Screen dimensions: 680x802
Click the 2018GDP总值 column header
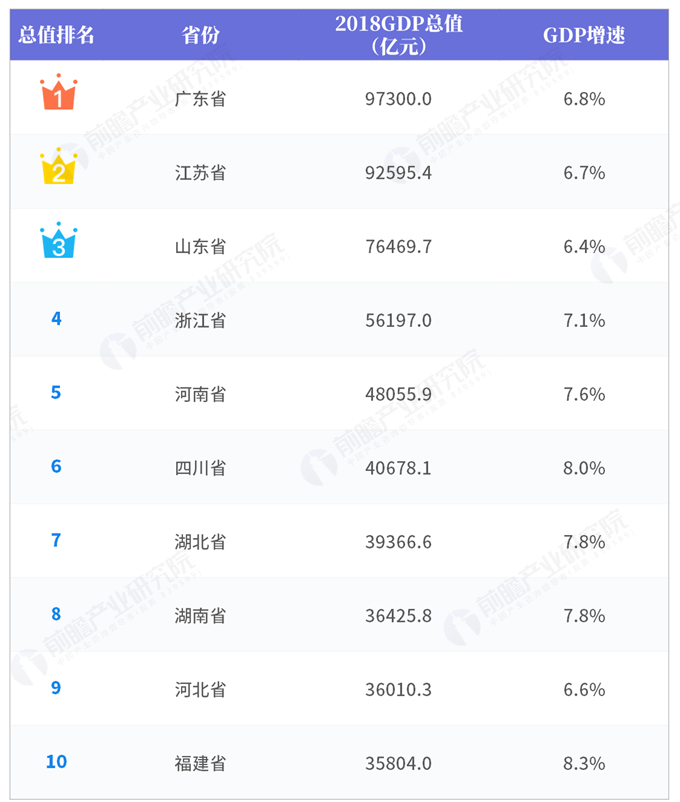point(399,35)
